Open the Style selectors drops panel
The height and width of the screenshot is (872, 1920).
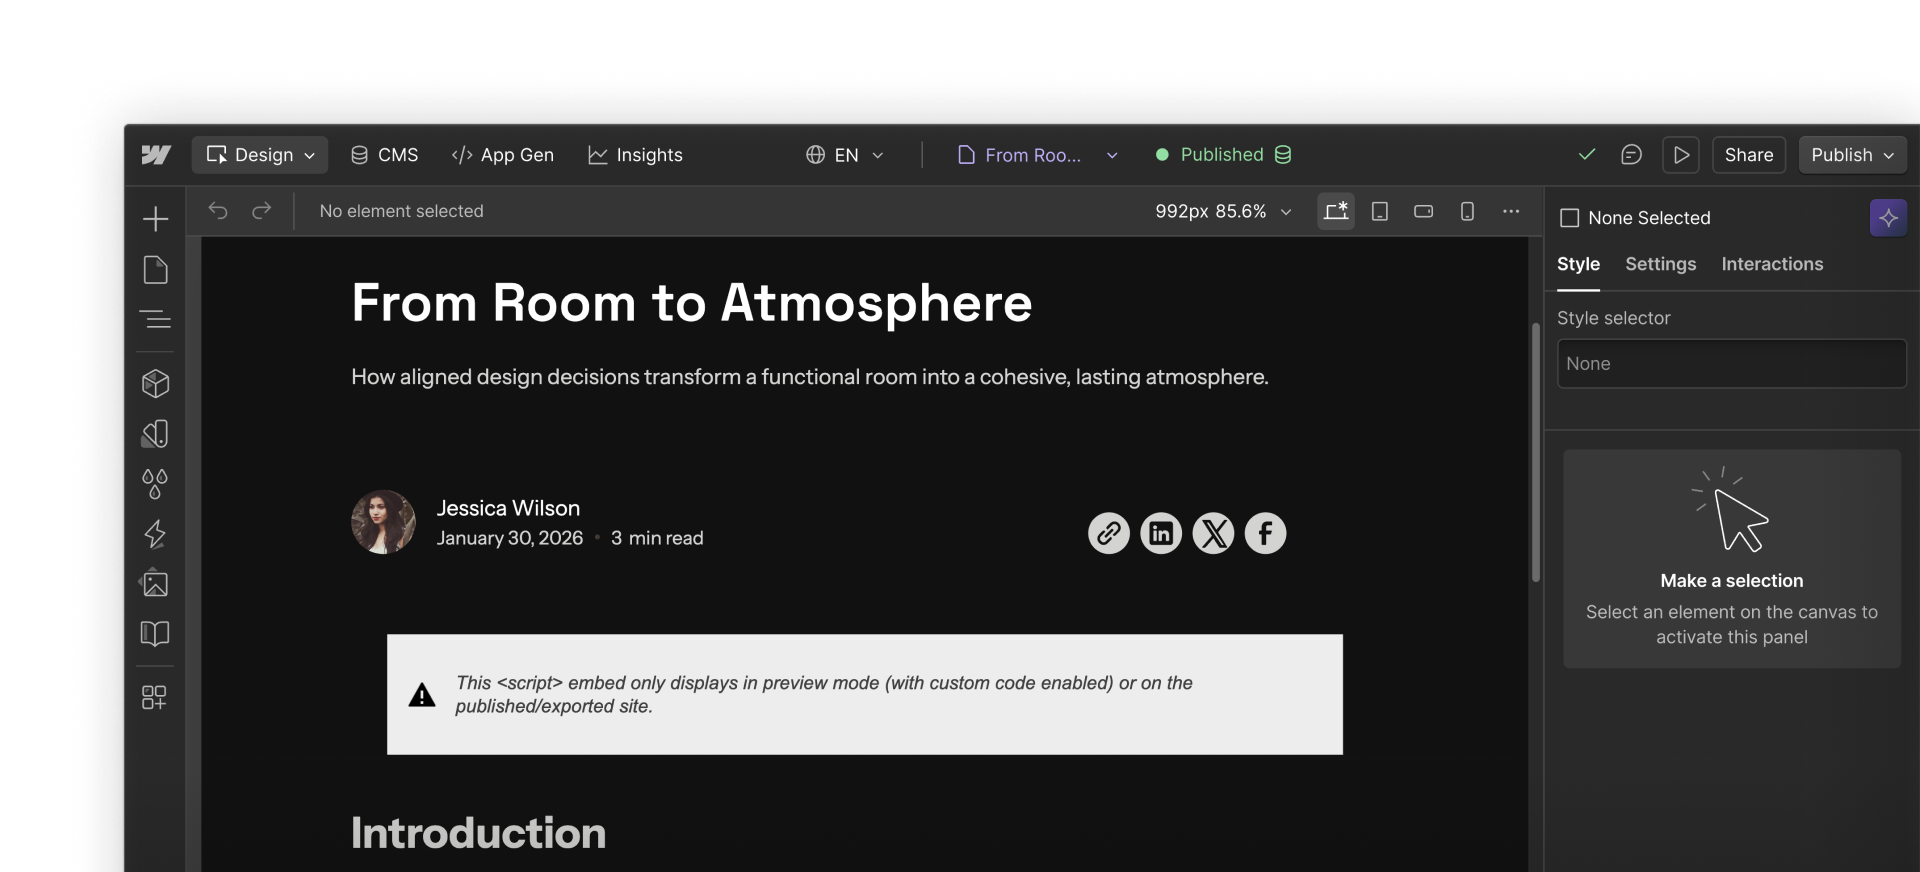coord(155,484)
